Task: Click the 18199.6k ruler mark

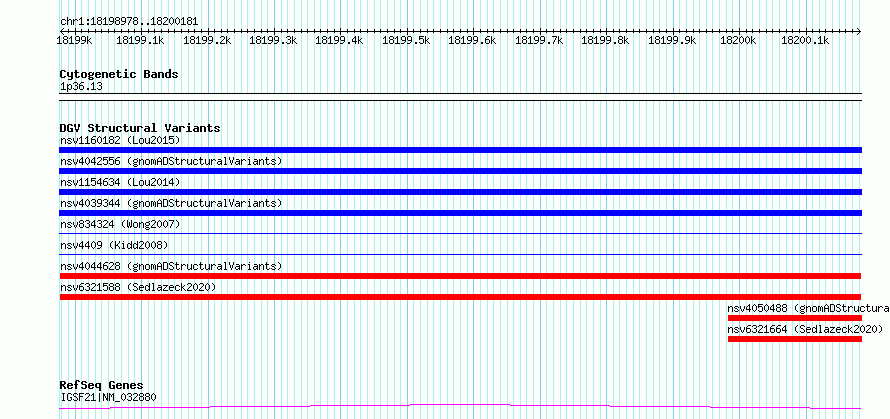Action: tap(473, 40)
